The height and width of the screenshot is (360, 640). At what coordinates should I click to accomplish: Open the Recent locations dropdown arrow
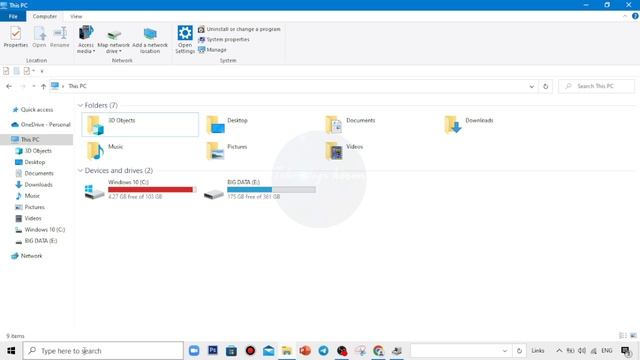[34, 86]
